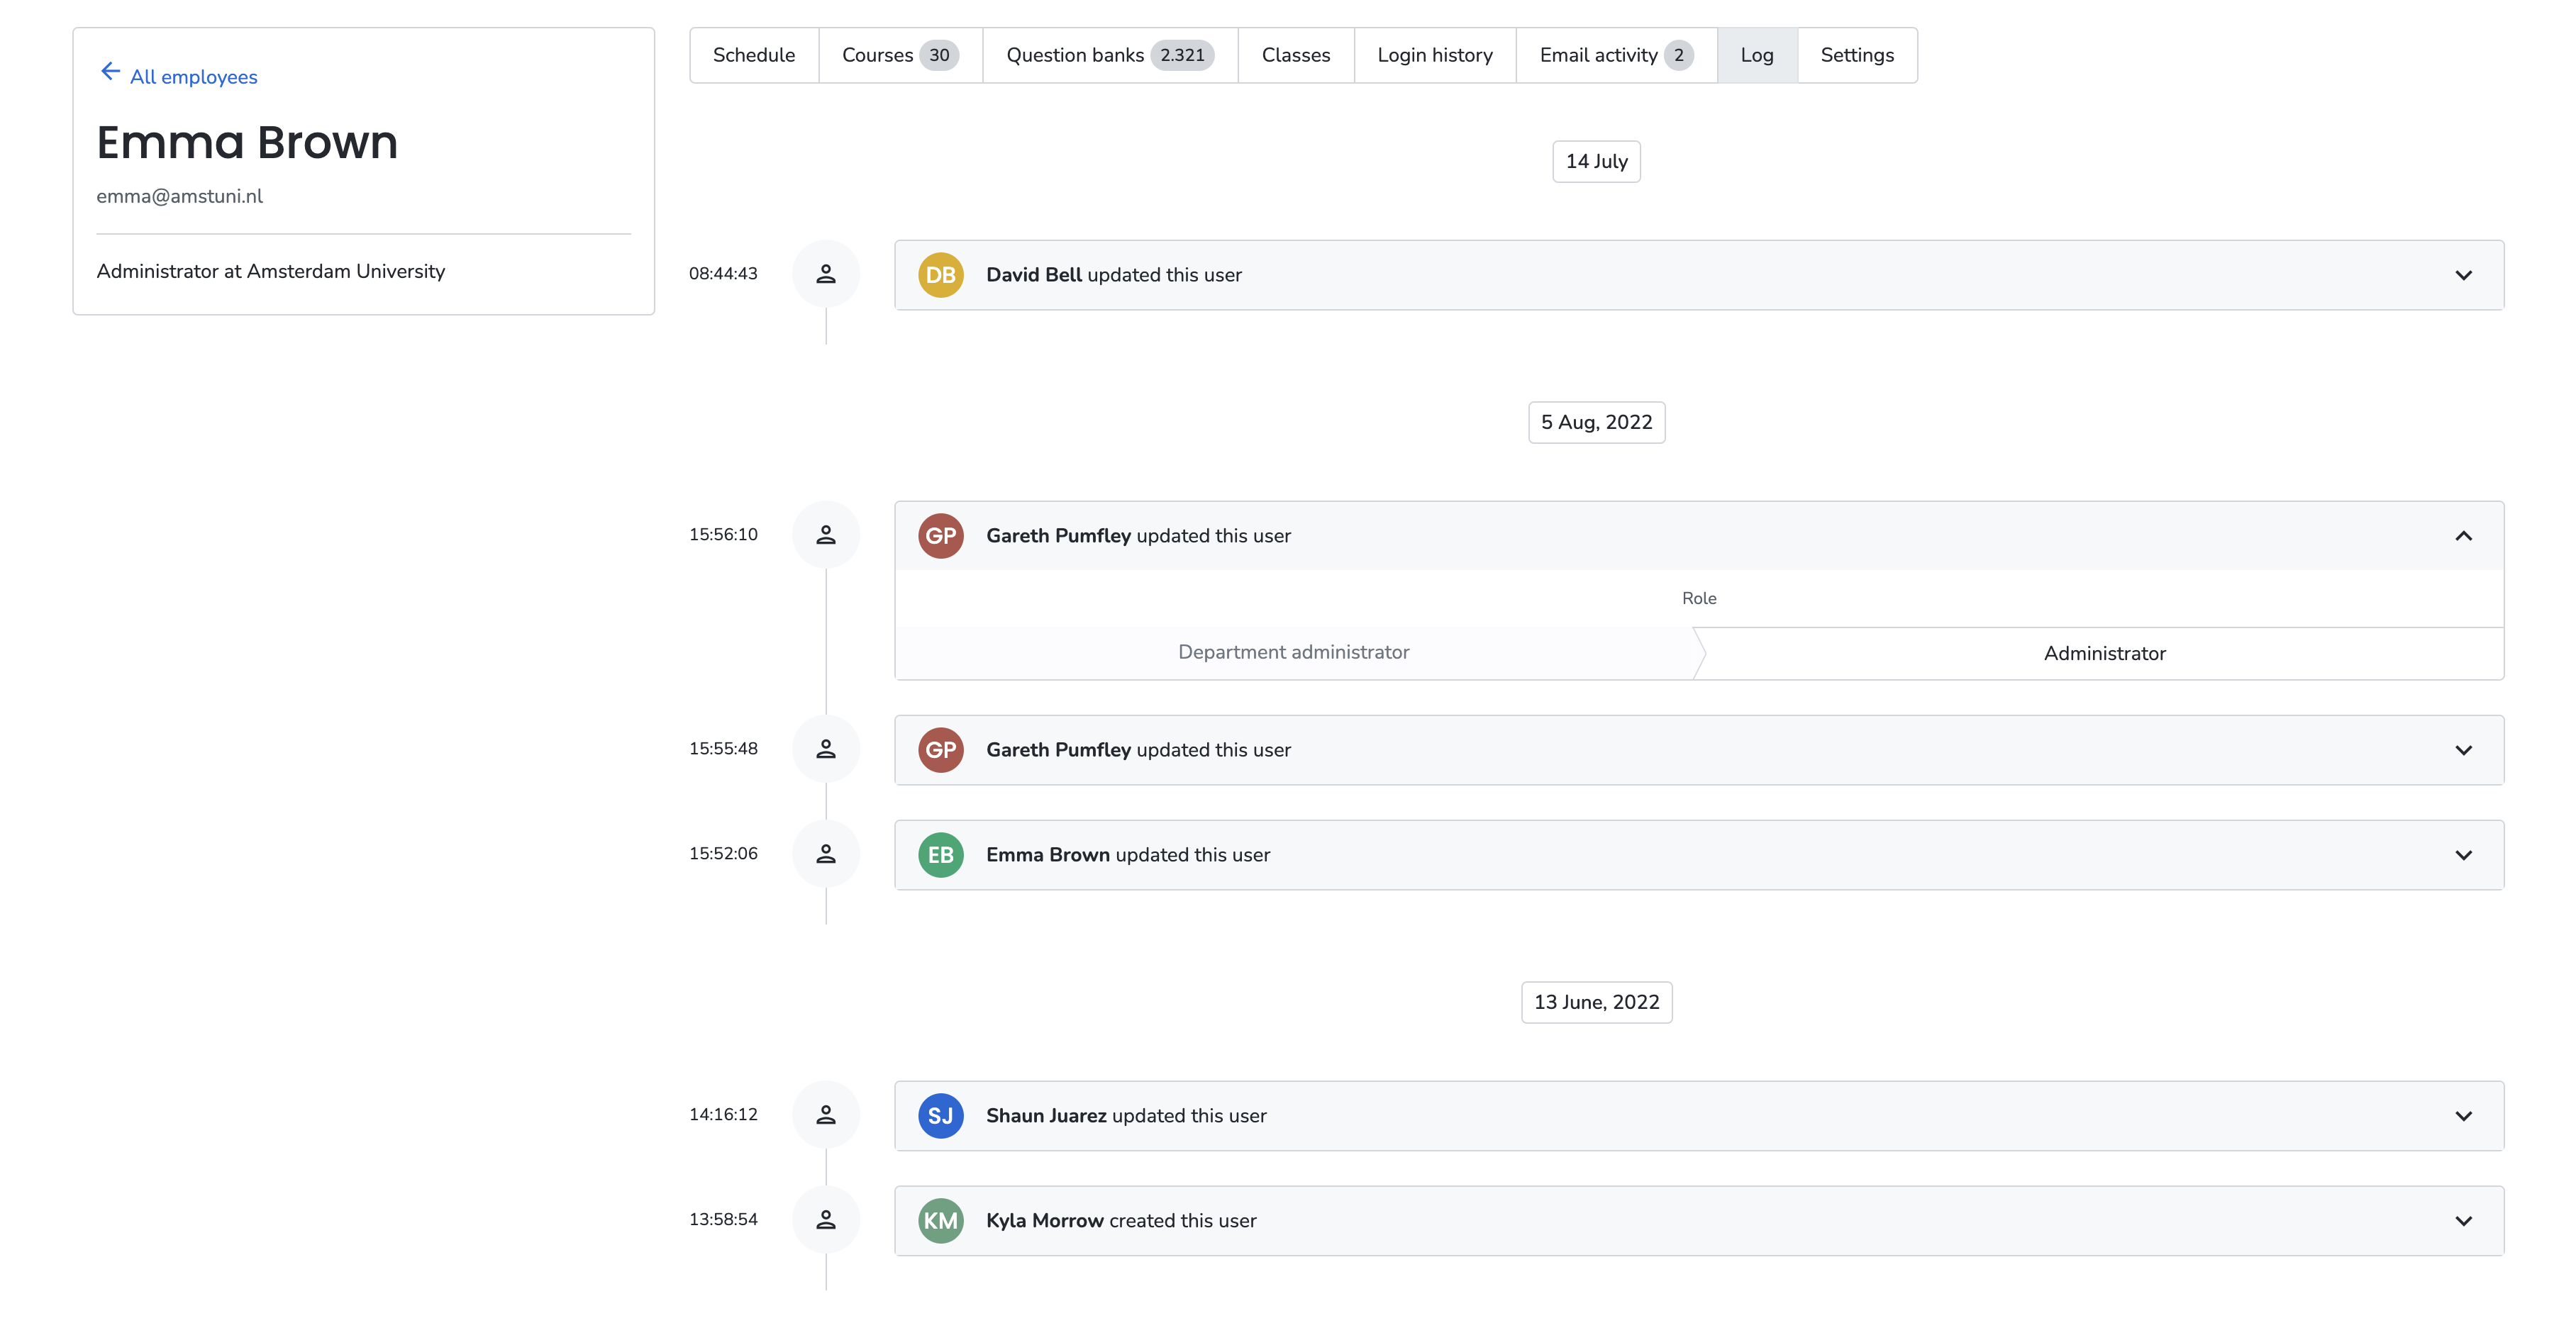The width and height of the screenshot is (2576, 1323).
Task: Click Kyla Morrow's KM avatar
Action: (x=941, y=1221)
